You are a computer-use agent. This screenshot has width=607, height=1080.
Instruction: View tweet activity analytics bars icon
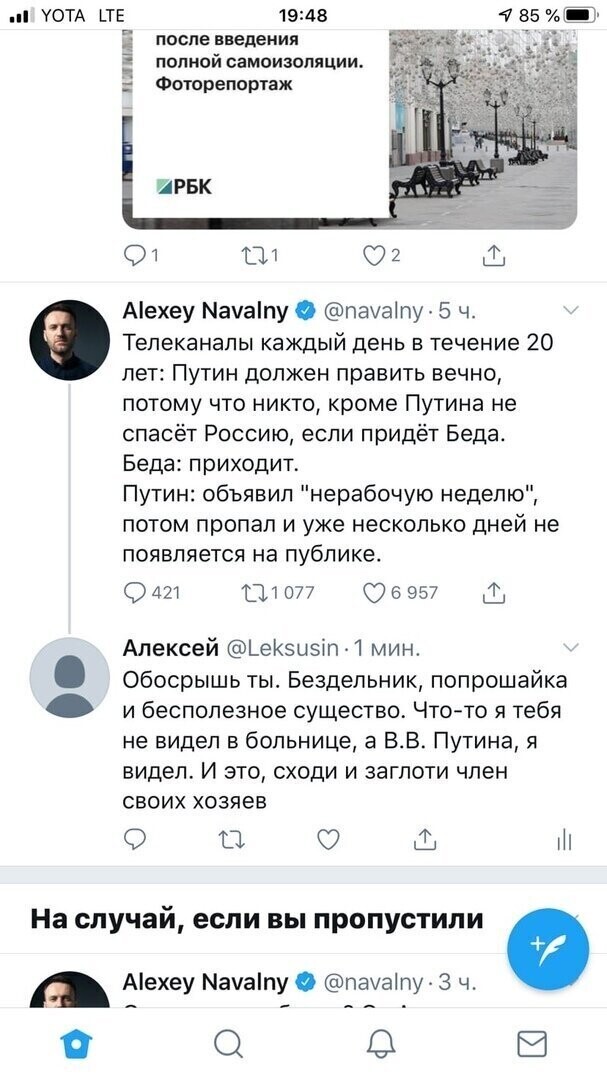pyautogui.click(x=564, y=840)
